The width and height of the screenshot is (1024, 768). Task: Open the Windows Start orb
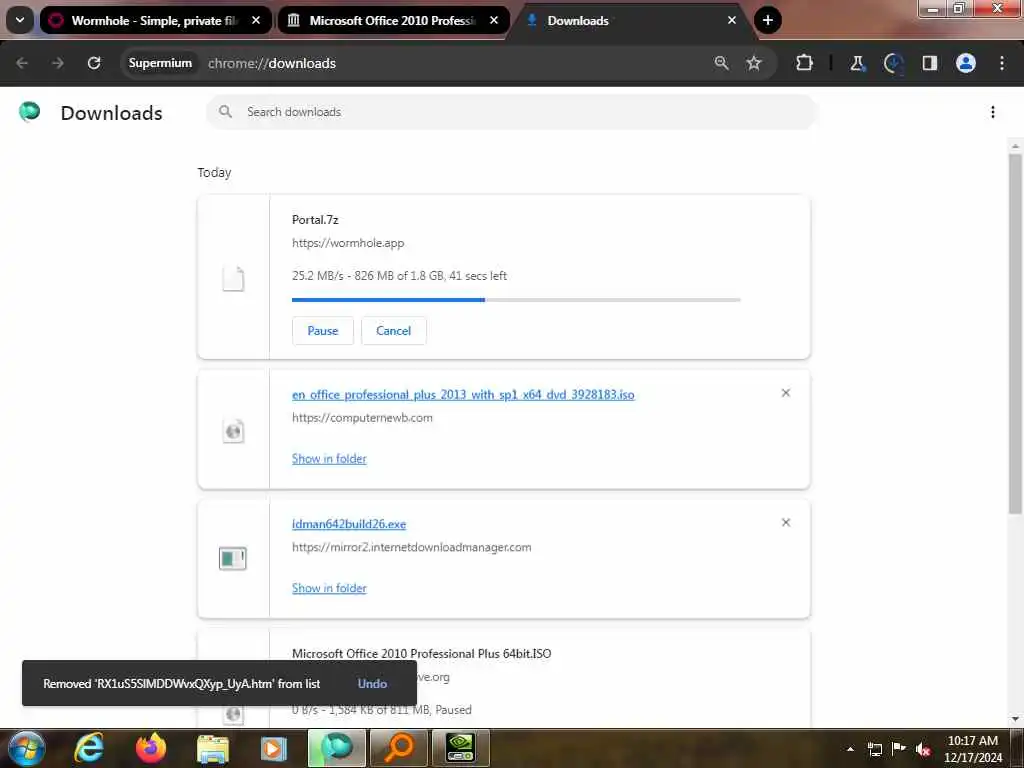pyautogui.click(x=26, y=748)
